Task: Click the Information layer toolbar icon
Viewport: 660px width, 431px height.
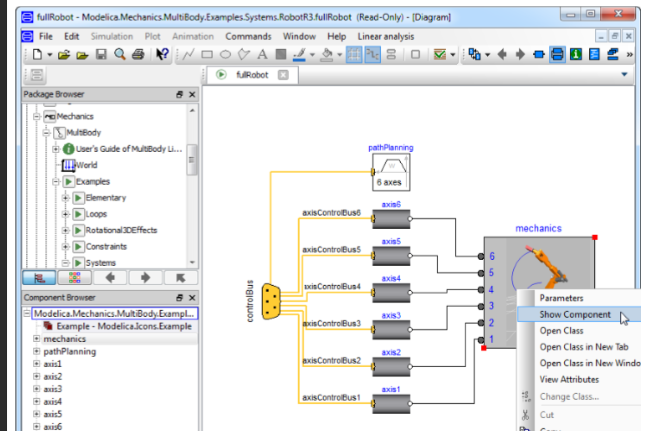Action: coord(577,55)
